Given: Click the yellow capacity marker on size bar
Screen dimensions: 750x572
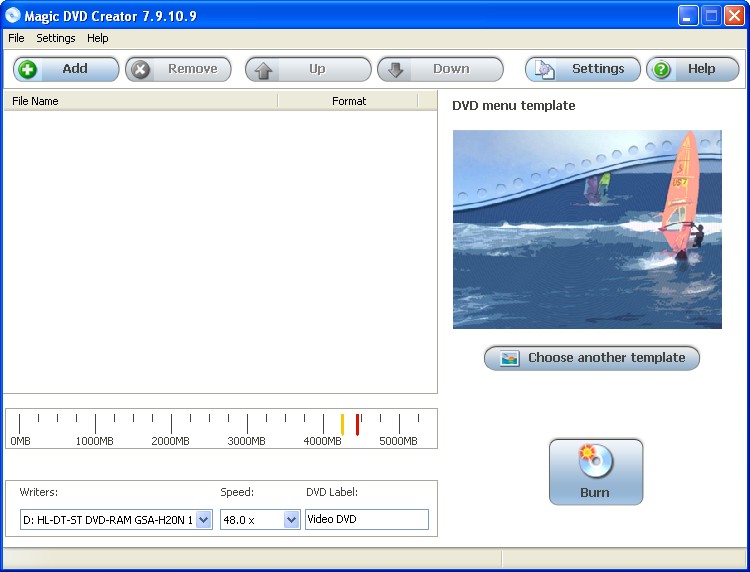Looking at the screenshot, I should (x=342, y=424).
